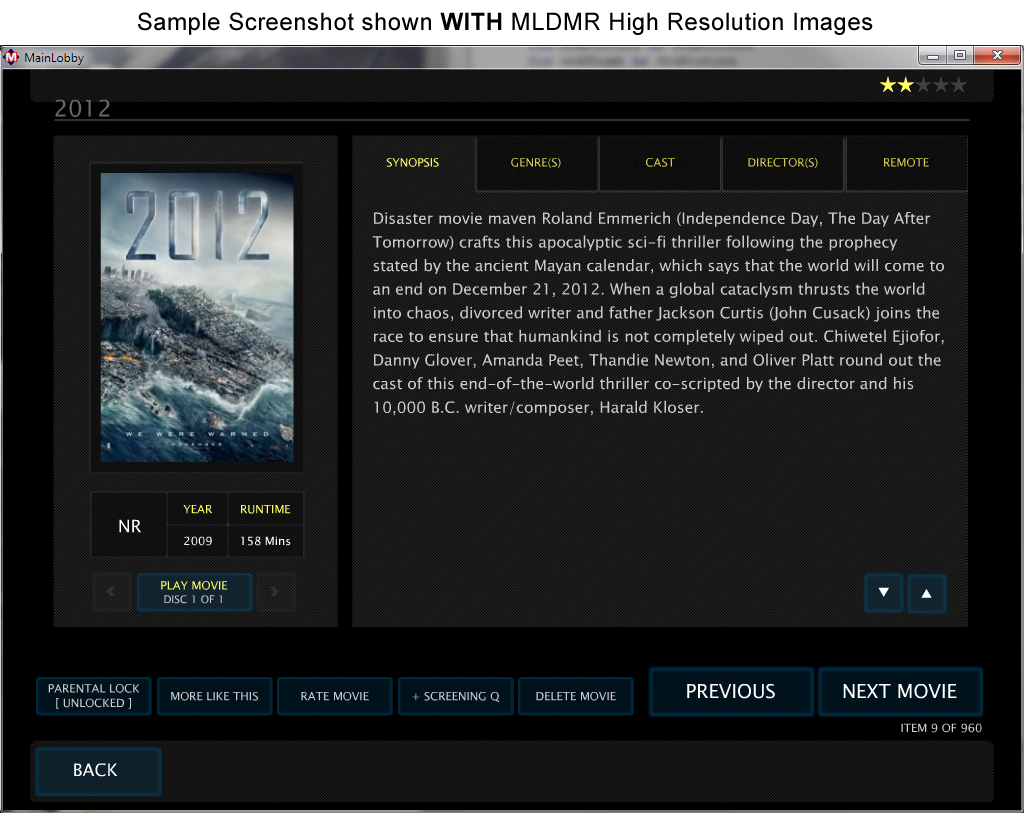Set rating with the fifth star

958,85
